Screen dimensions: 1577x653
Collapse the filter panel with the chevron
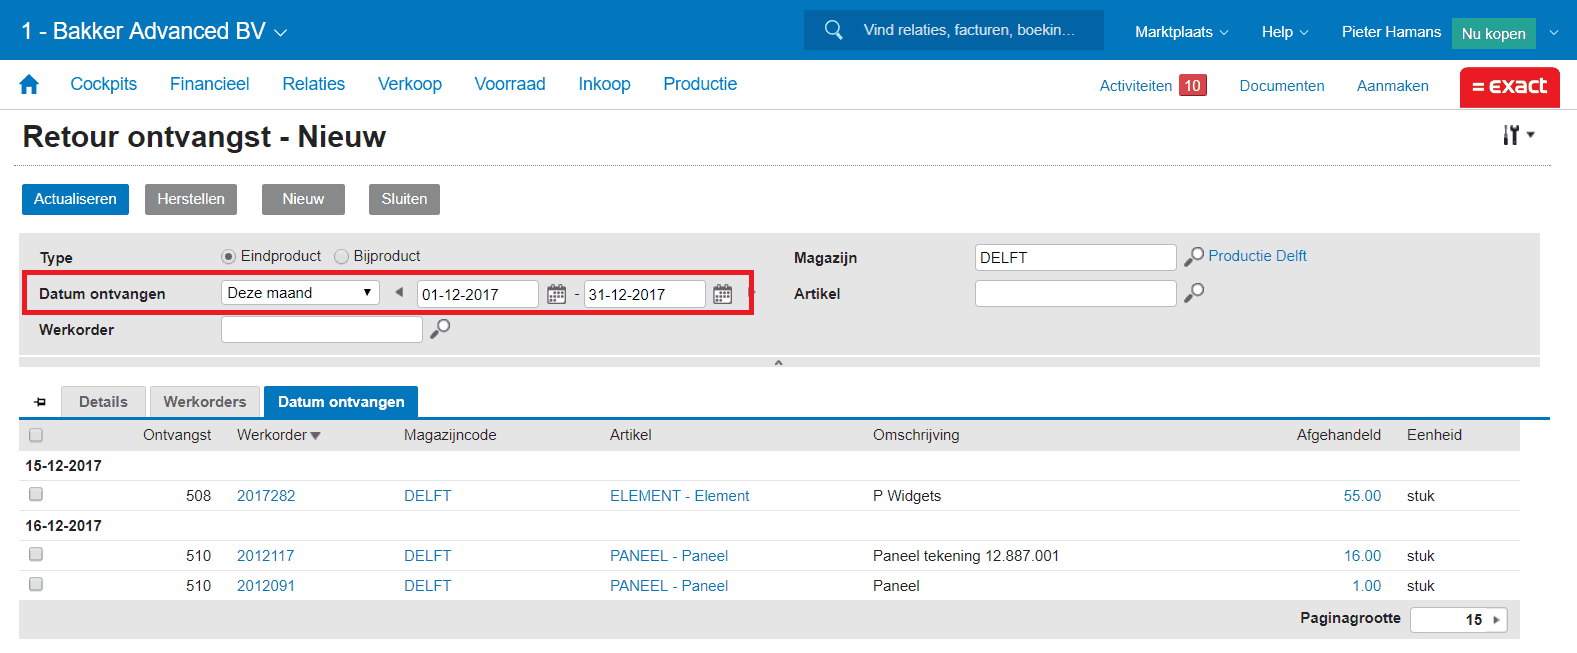point(778,362)
